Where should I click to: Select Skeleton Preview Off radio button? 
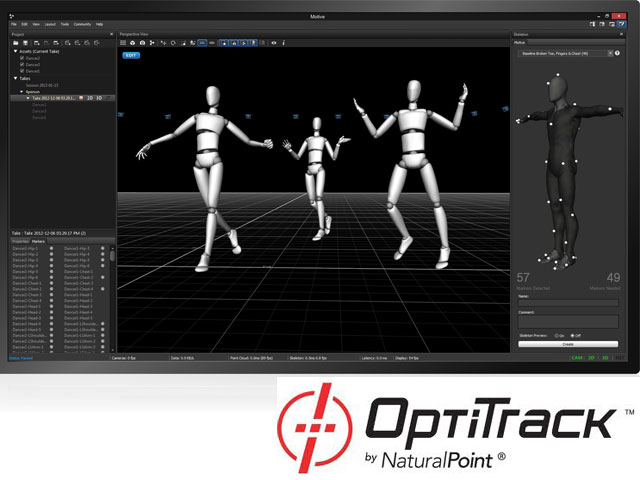click(572, 336)
